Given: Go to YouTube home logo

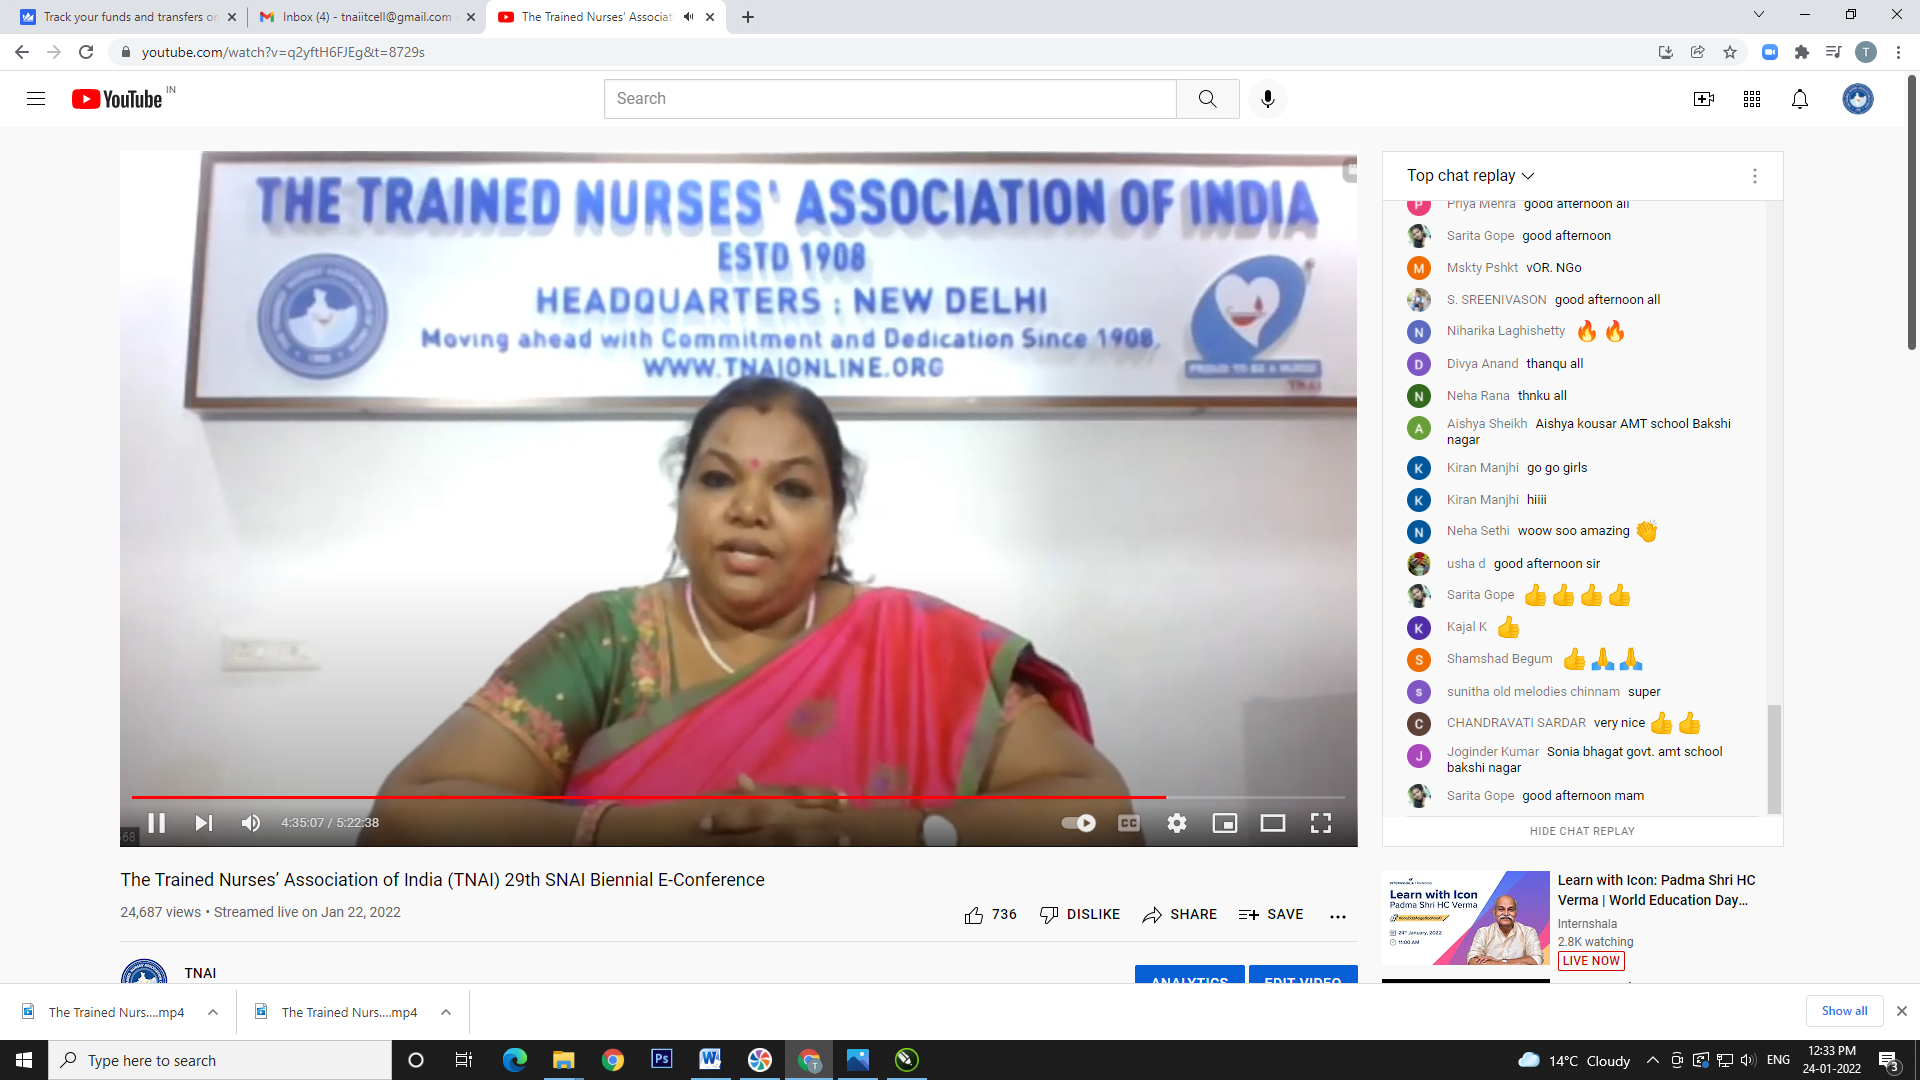Looking at the screenshot, I should click(118, 99).
